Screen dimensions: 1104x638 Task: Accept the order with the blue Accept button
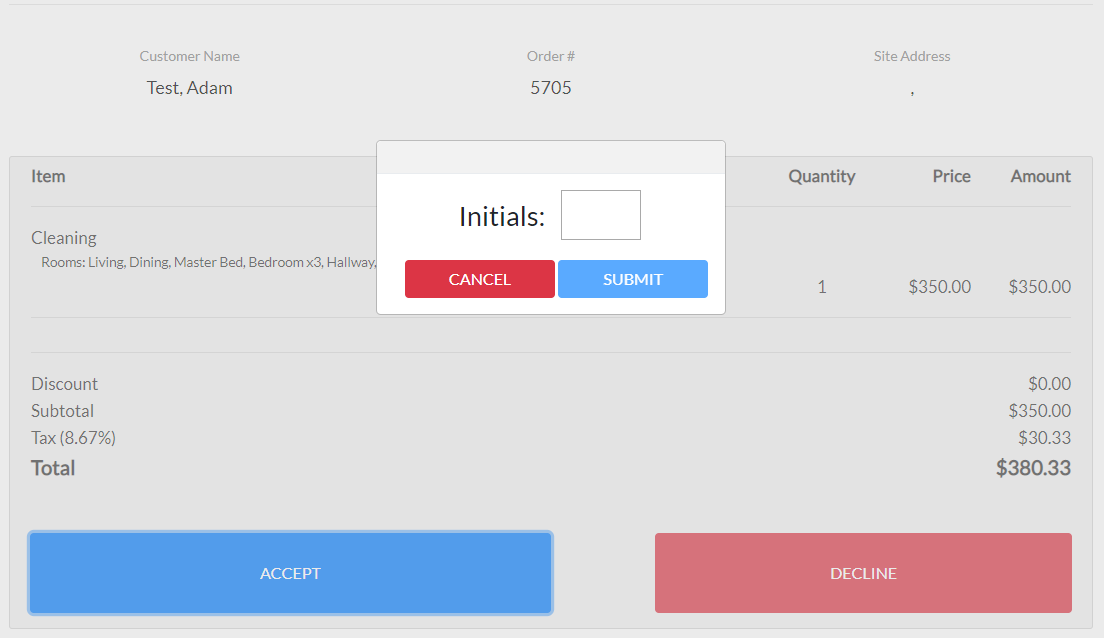[290, 573]
